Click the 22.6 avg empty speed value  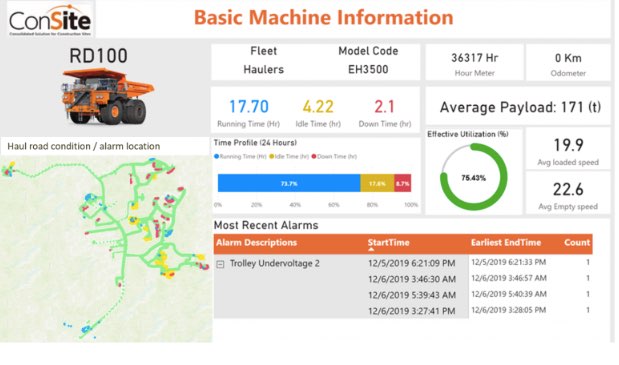click(568, 189)
